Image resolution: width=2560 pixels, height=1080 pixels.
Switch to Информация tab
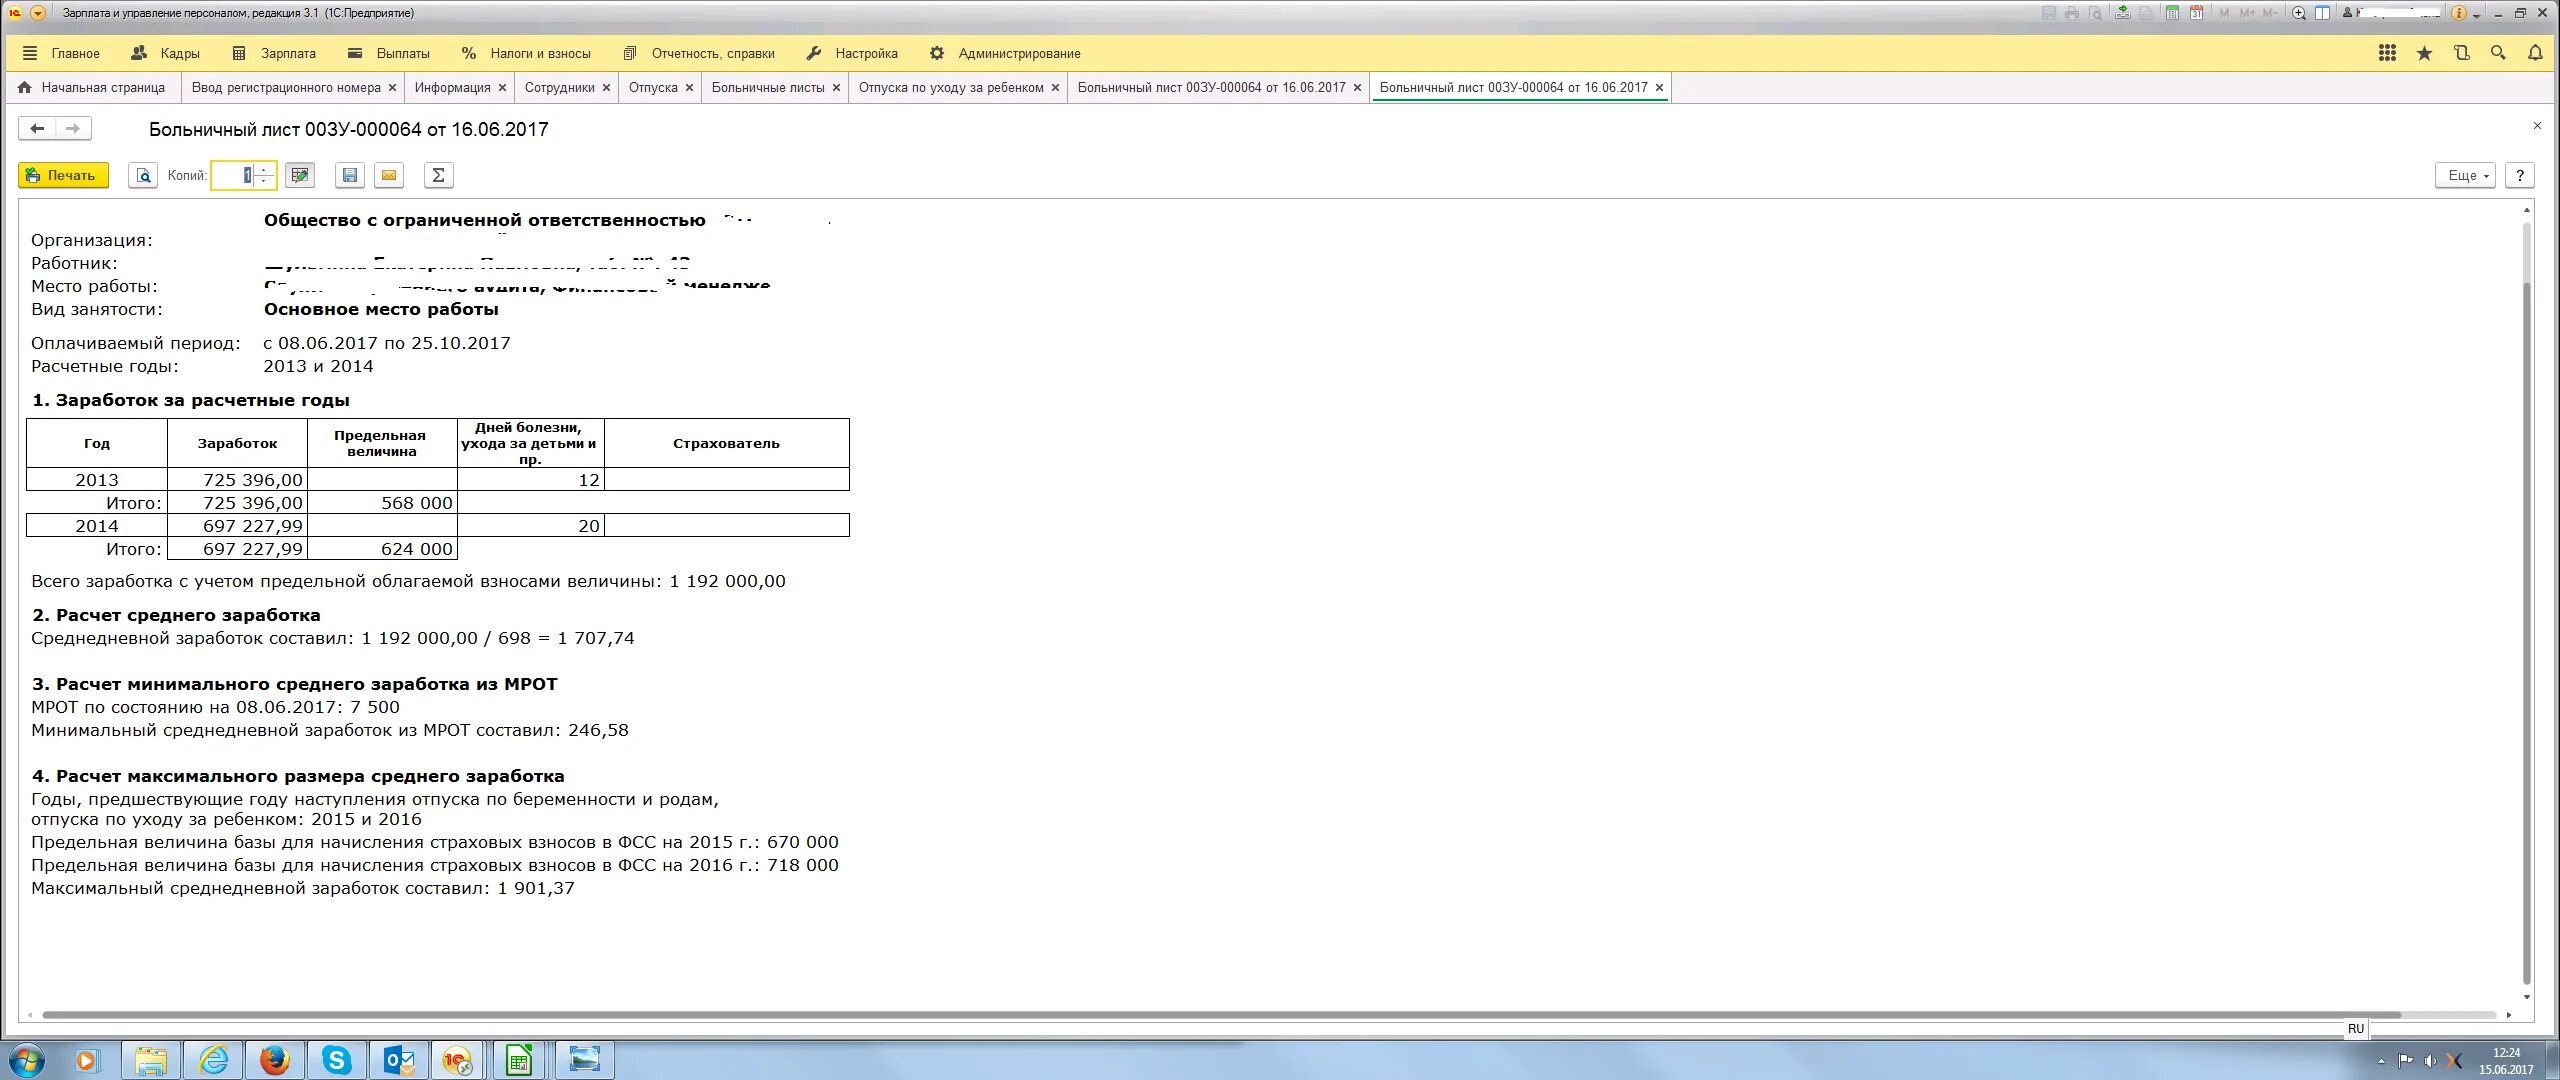(x=452, y=88)
